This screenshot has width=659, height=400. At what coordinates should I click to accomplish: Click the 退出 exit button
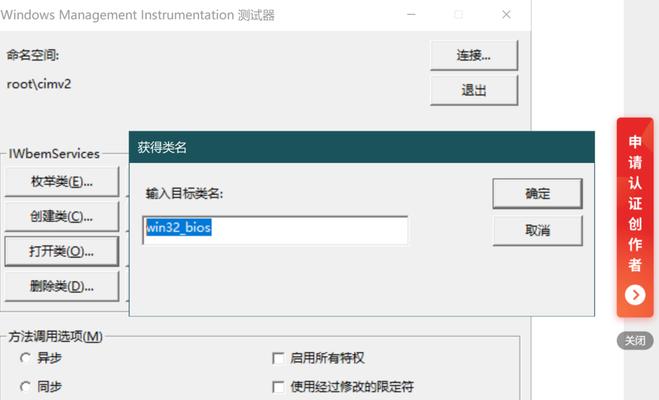click(474, 90)
